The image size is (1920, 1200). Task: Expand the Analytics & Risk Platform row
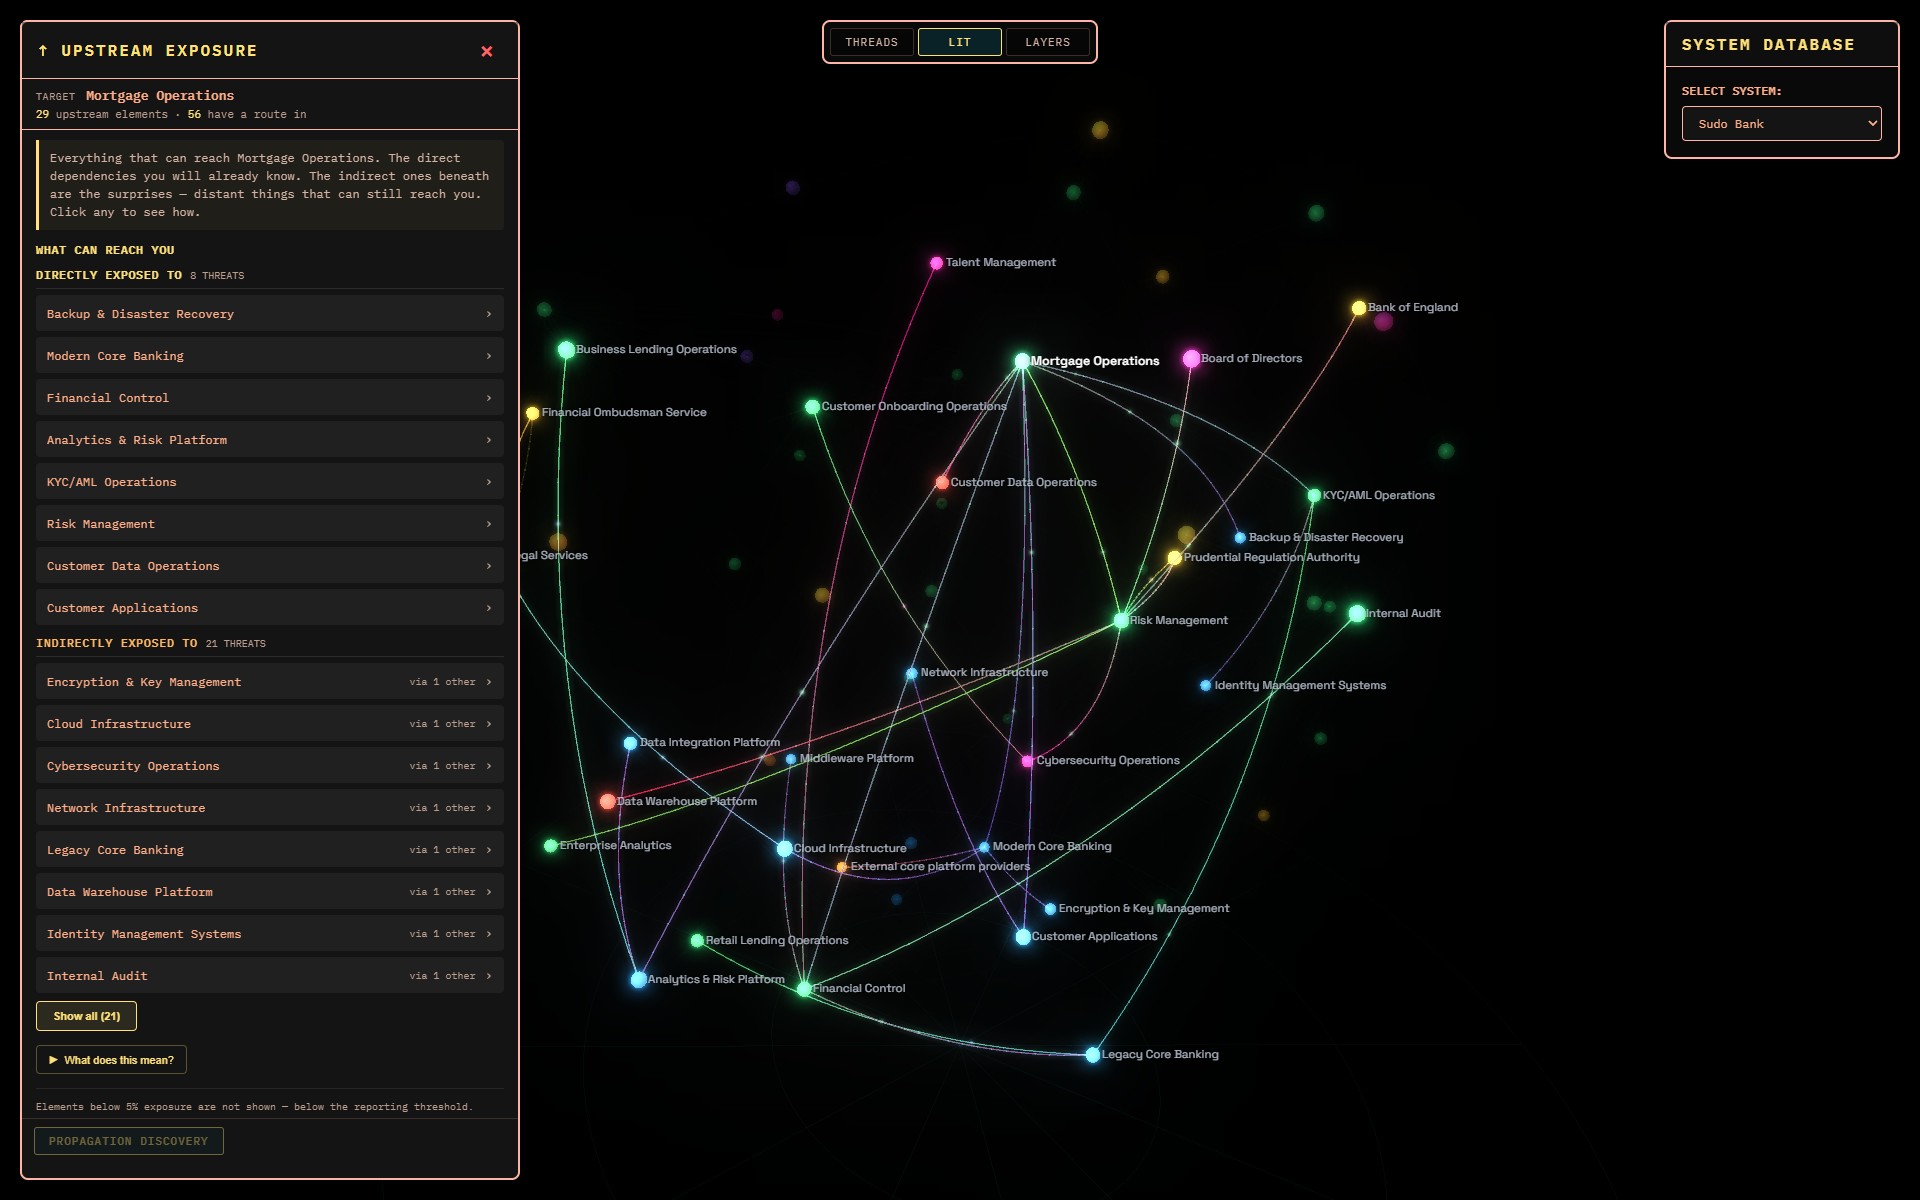(270, 440)
